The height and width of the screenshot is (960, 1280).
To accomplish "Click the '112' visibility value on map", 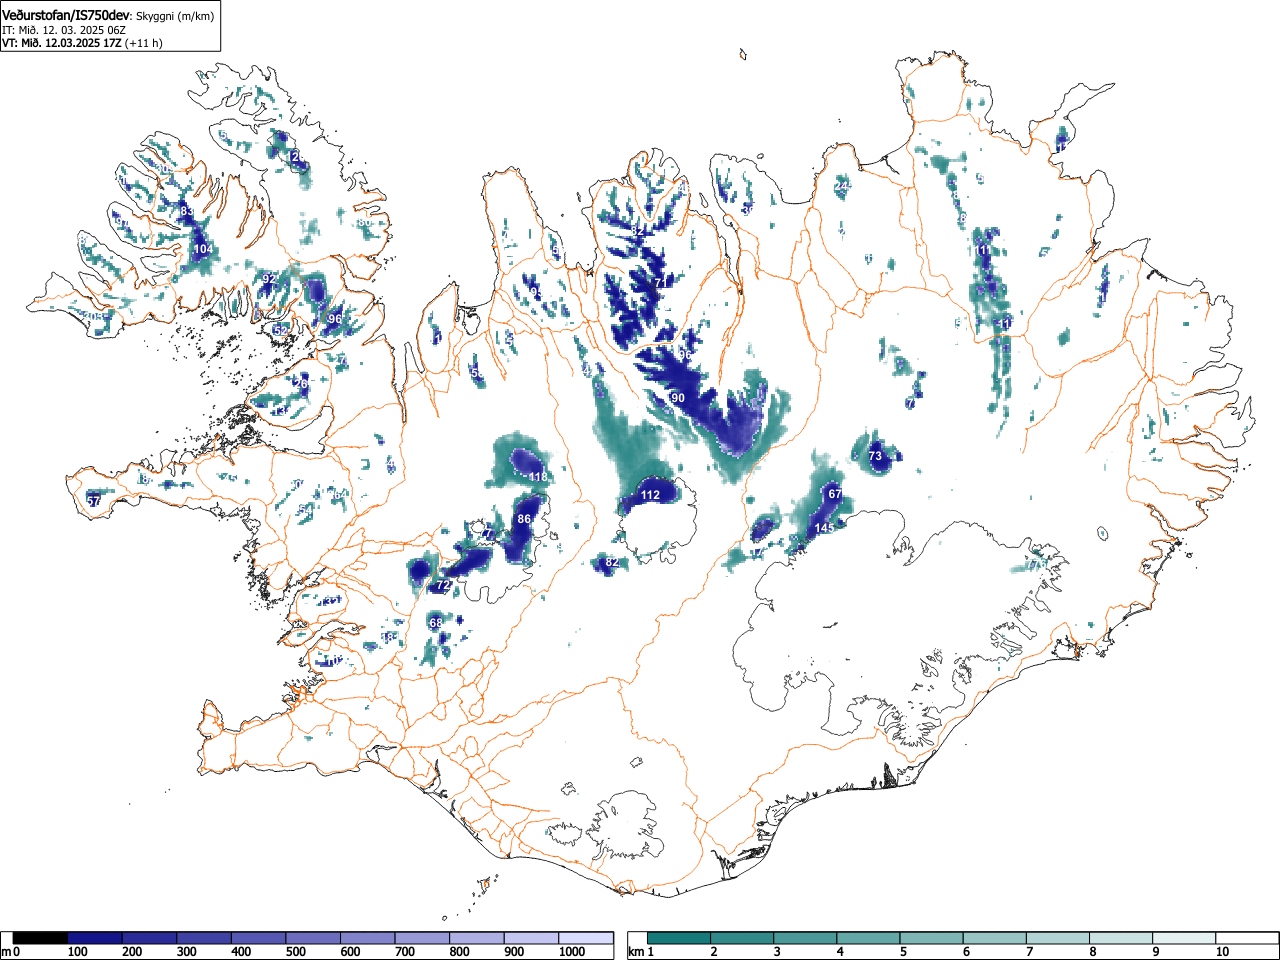I will 650,495.
